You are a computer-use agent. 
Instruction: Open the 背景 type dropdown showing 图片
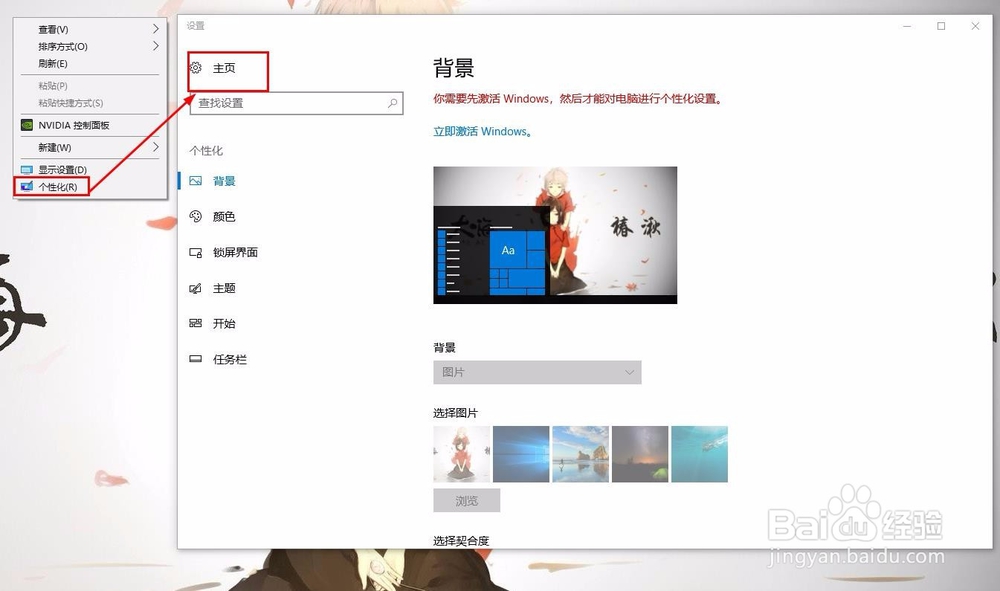pos(536,371)
